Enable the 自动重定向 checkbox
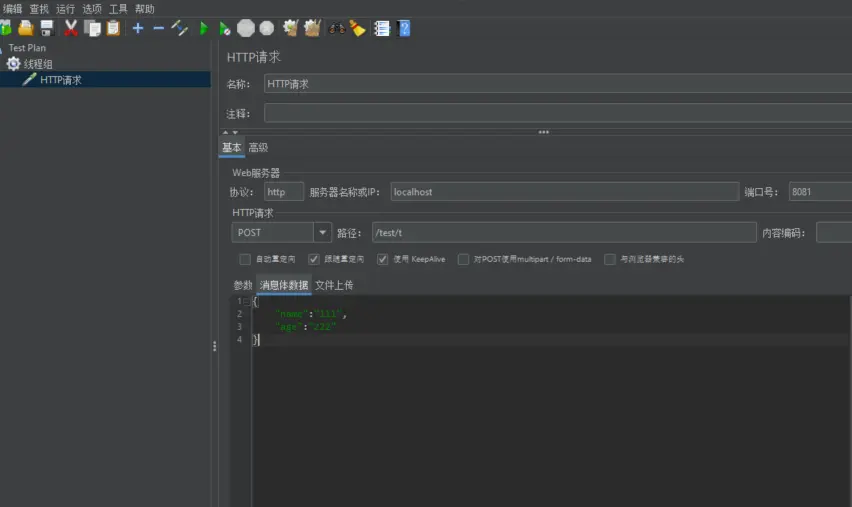 pyautogui.click(x=245, y=259)
